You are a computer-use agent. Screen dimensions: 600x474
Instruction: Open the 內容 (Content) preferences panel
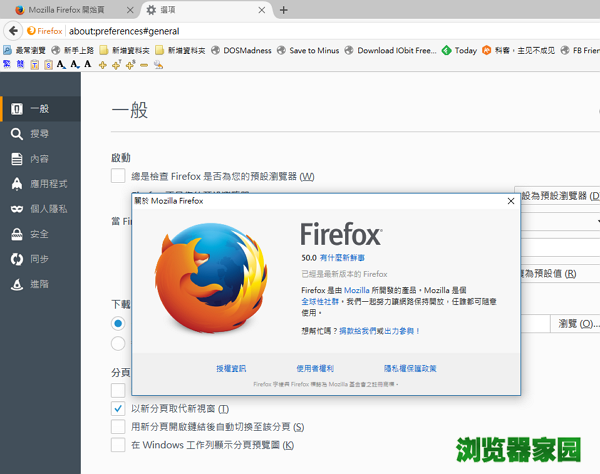pos(38,159)
